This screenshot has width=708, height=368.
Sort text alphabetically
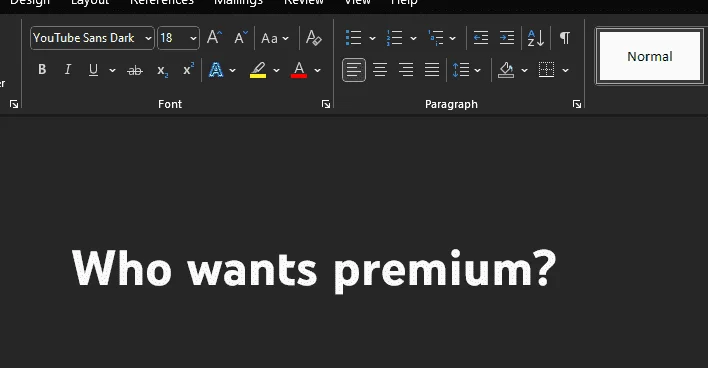pyautogui.click(x=536, y=38)
